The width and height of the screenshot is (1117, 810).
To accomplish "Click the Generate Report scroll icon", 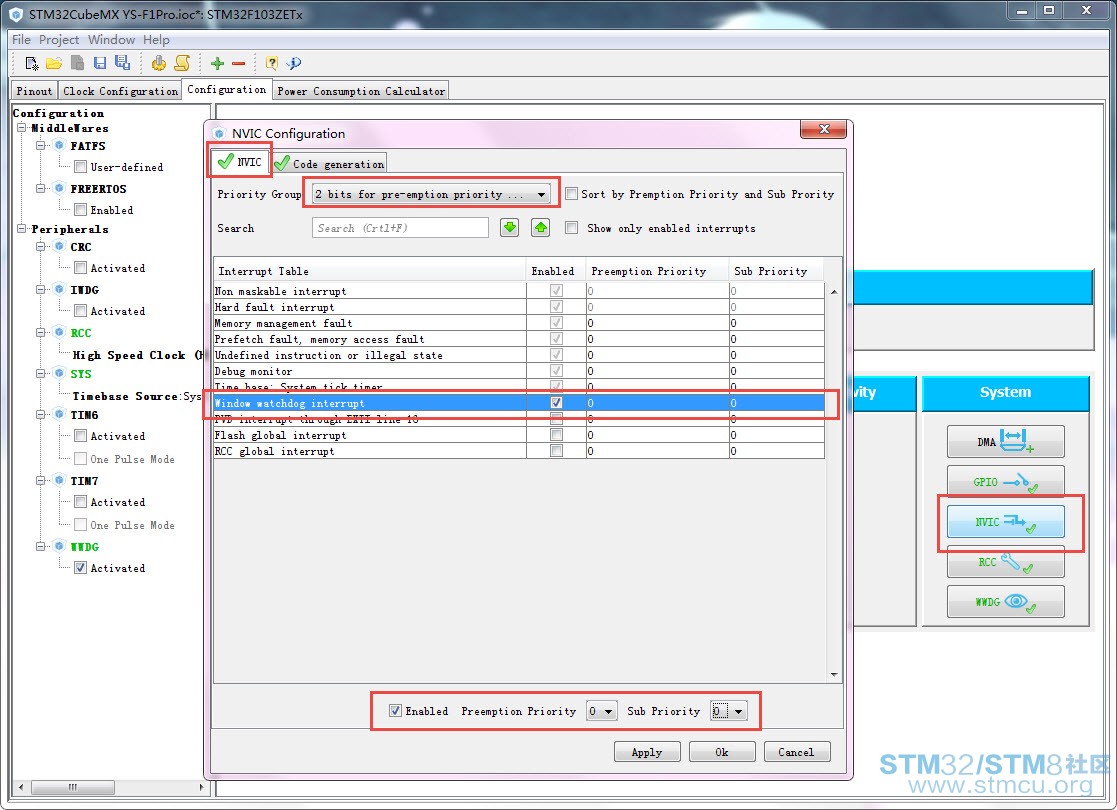I will click(x=182, y=63).
